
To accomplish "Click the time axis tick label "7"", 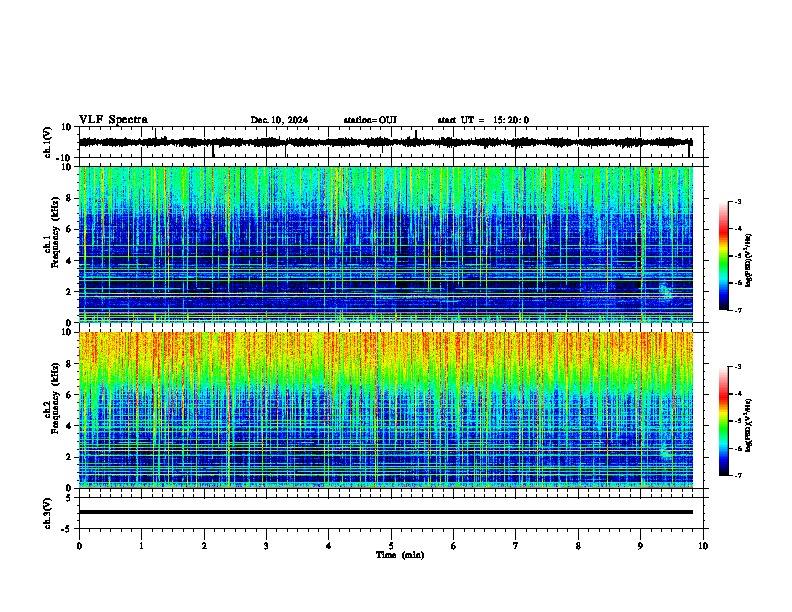I will pos(516,546).
